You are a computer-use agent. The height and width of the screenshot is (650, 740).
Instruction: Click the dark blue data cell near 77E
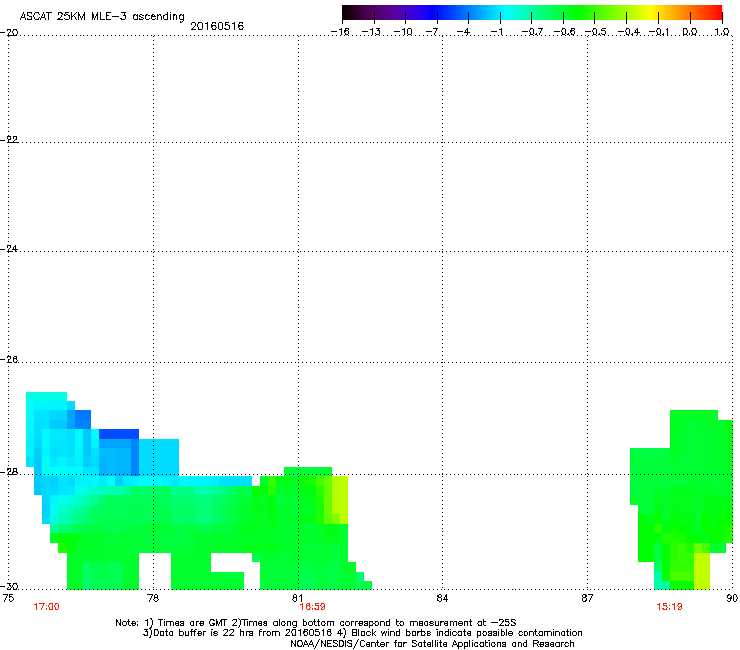tap(118, 434)
